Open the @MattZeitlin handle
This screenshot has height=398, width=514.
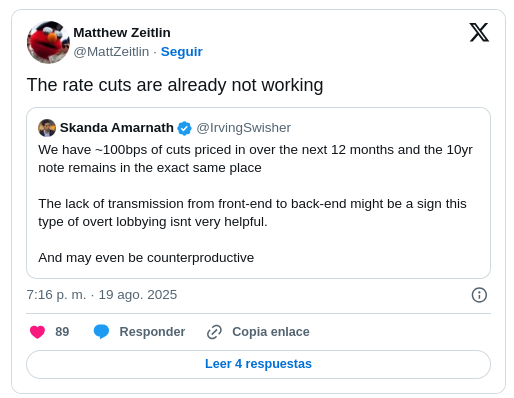tap(111, 52)
